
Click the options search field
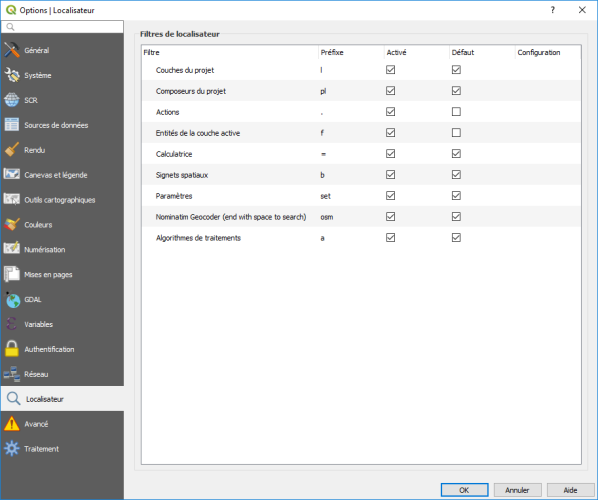62,27
